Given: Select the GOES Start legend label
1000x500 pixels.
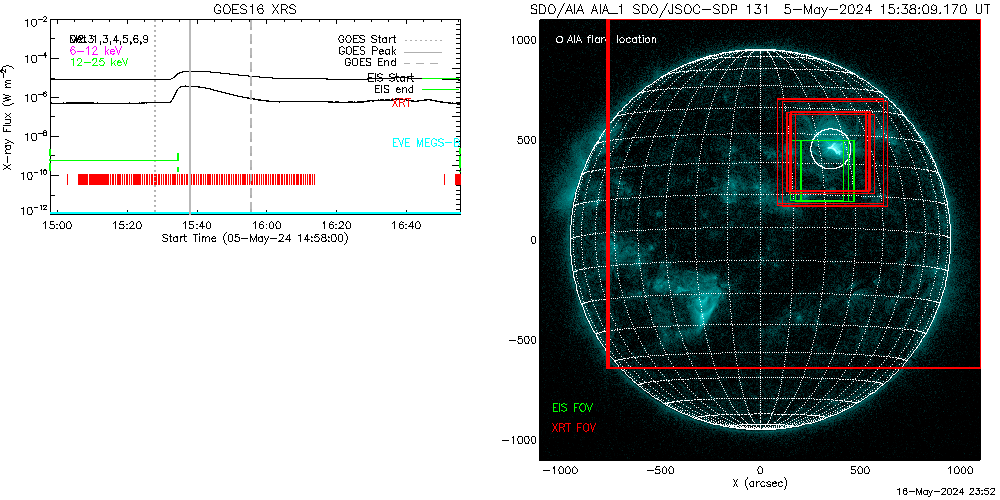Looking at the screenshot, I should (x=367, y=39).
